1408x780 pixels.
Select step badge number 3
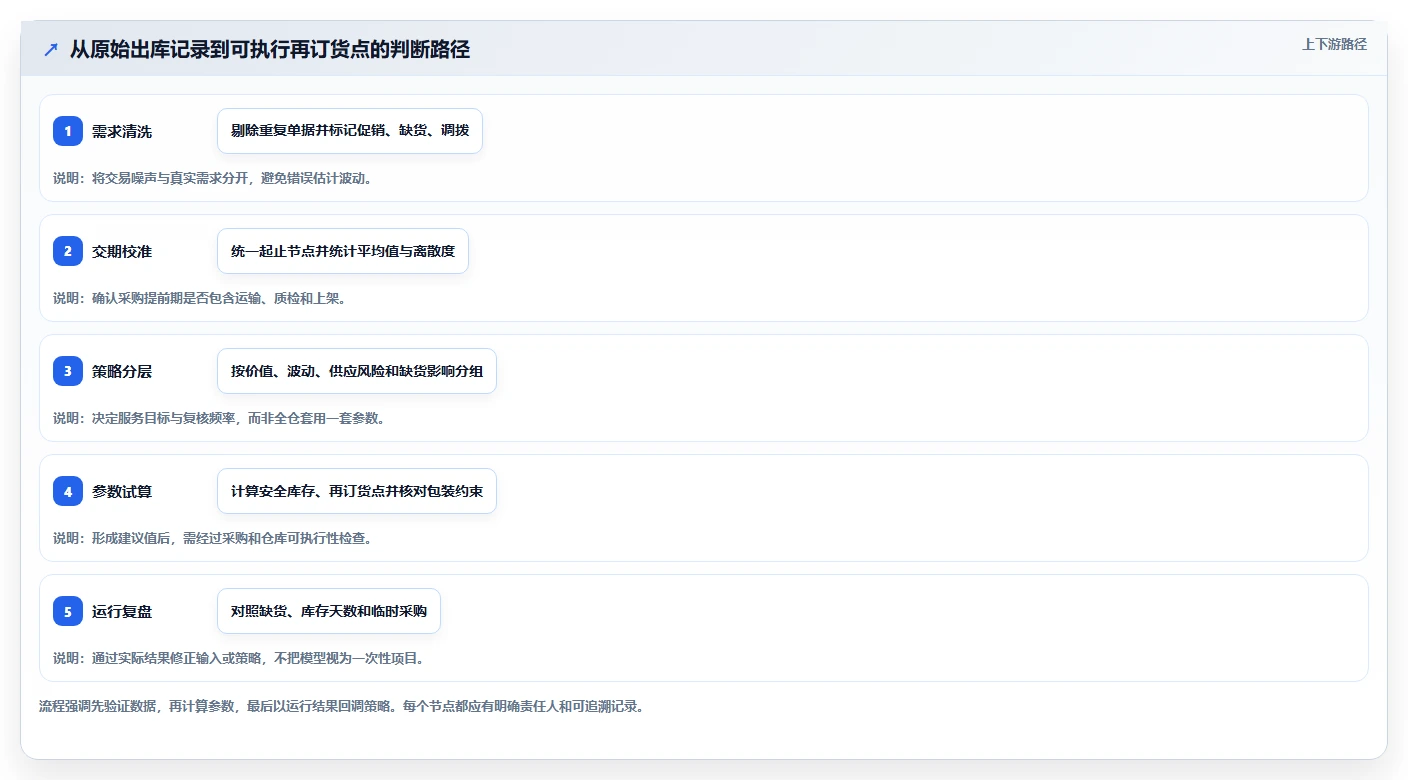[x=68, y=371]
